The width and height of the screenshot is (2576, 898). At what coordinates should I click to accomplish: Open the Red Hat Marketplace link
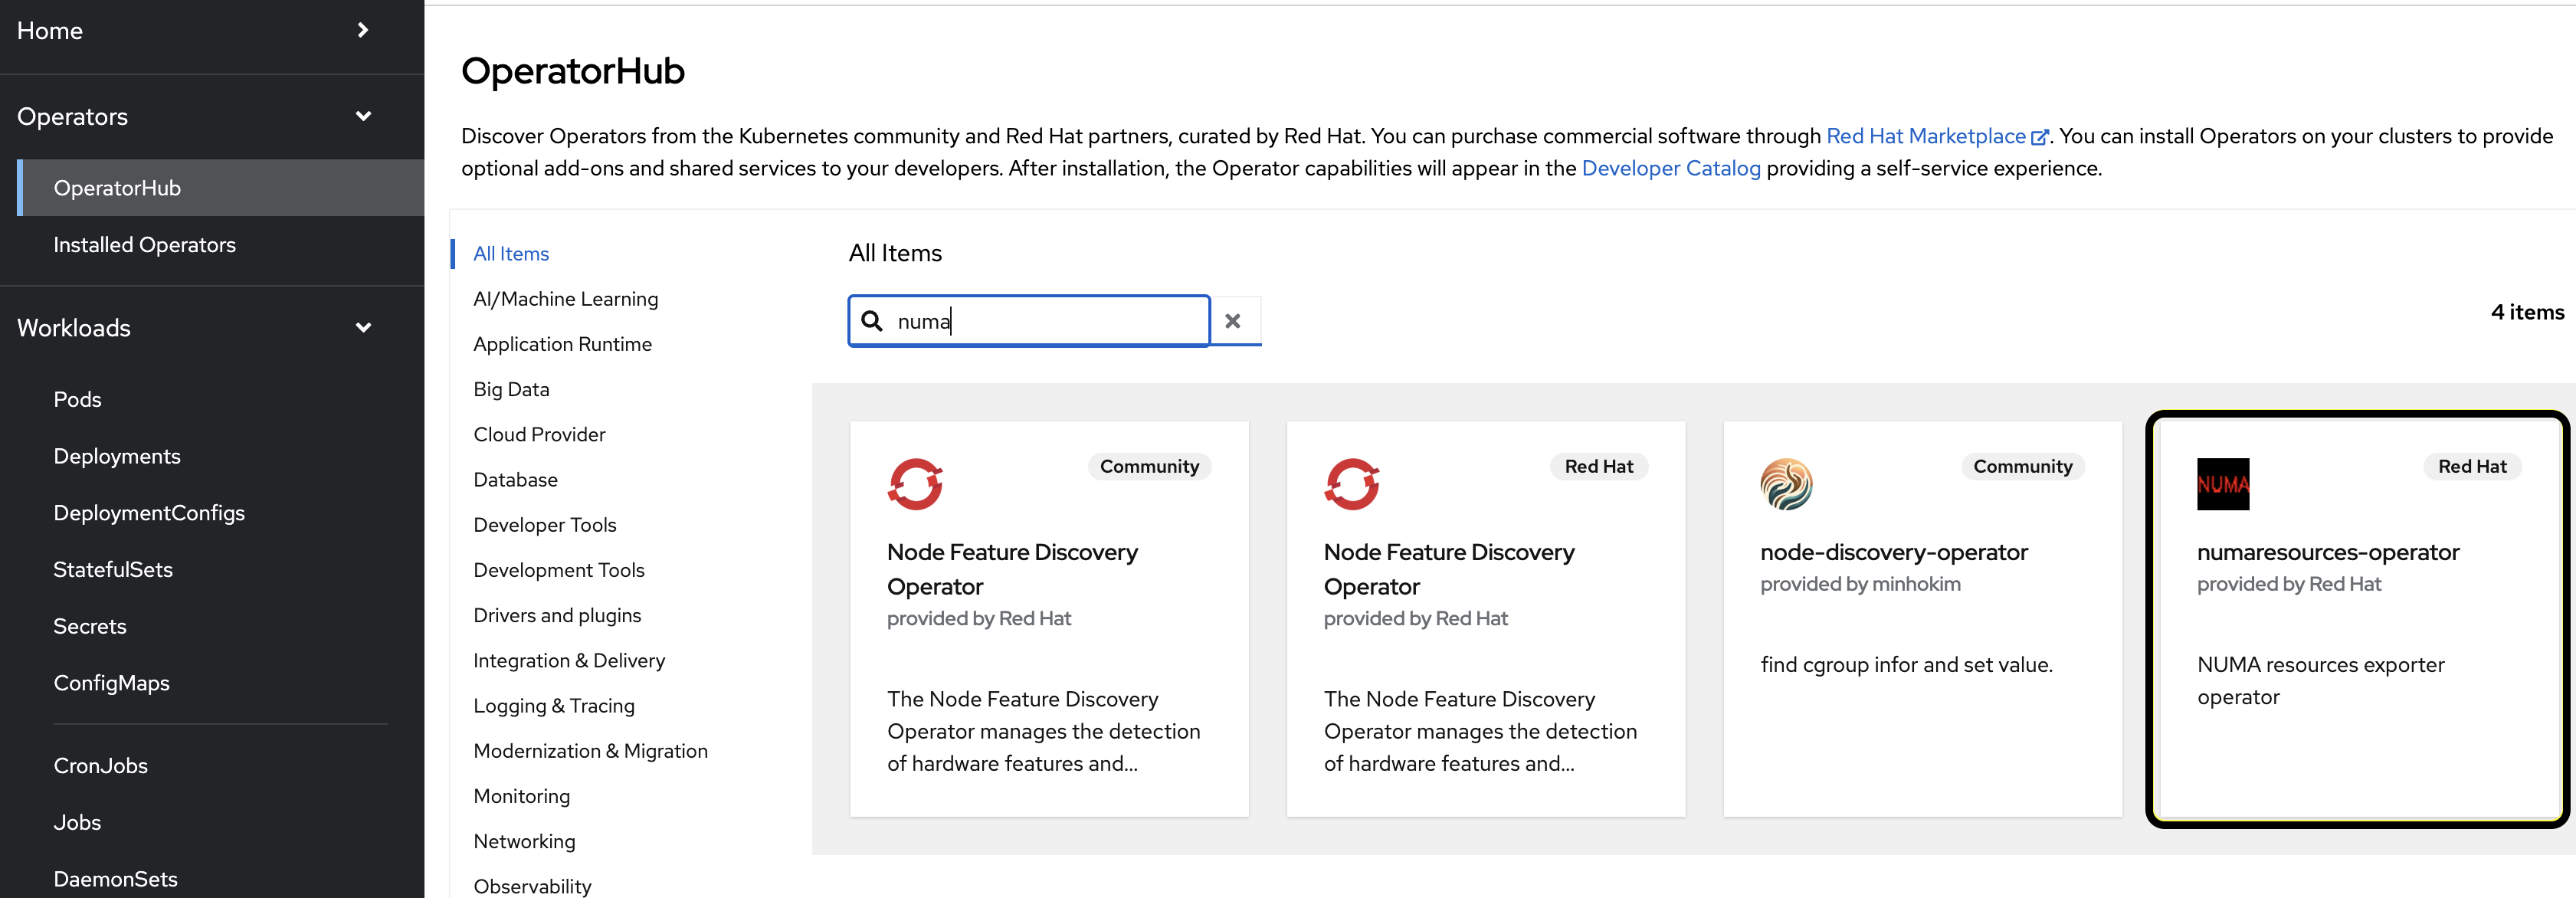[x=1925, y=136]
